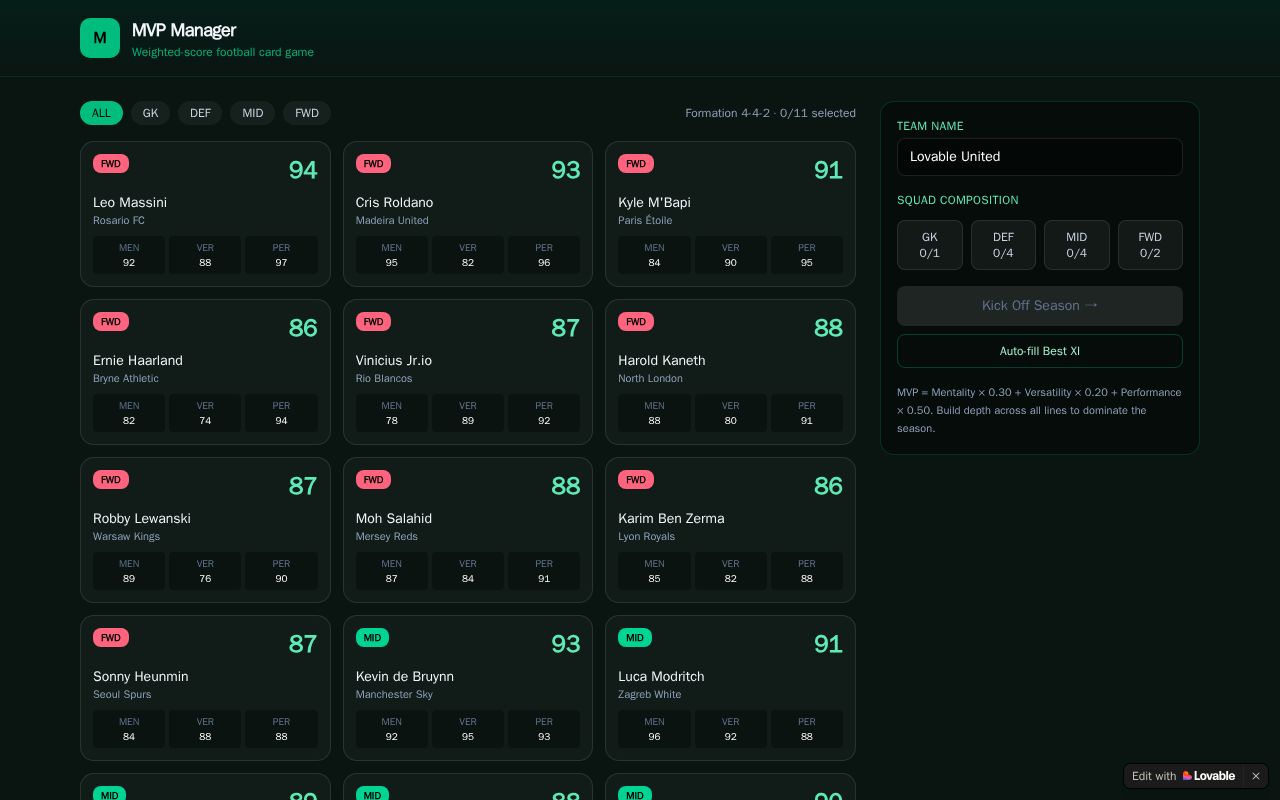Screen dimensions: 1280x800
Task: Select the Cris Roldano player card
Action: (468, 214)
